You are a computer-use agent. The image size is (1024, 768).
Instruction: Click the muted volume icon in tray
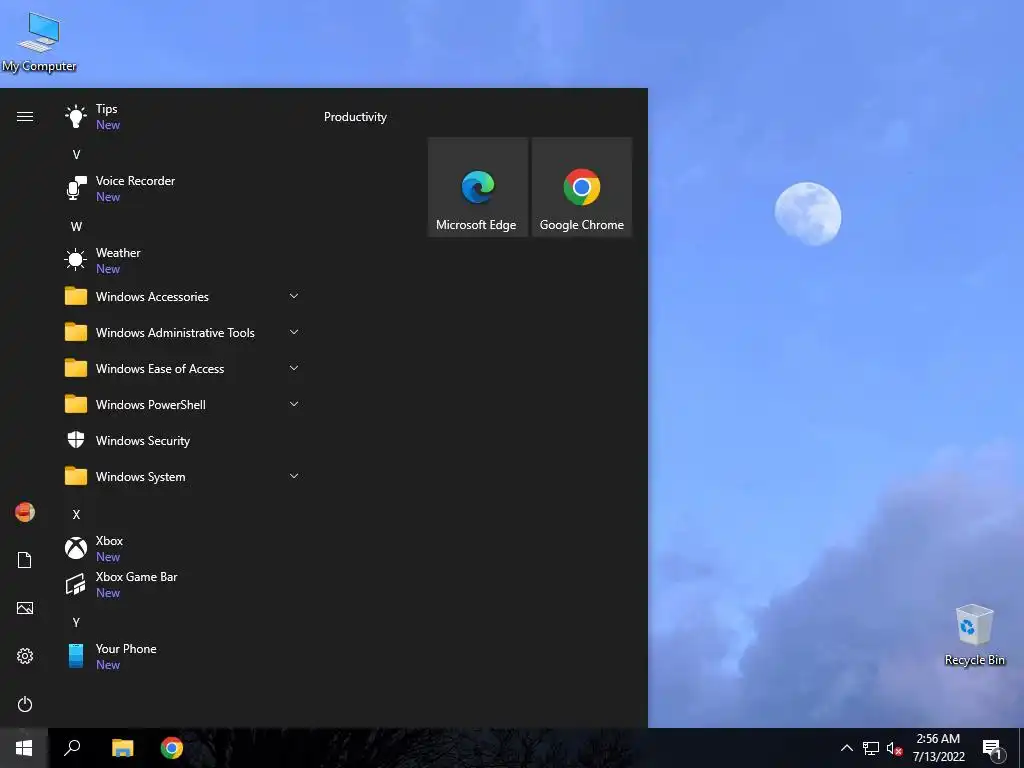pyautogui.click(x=894, y=748)
